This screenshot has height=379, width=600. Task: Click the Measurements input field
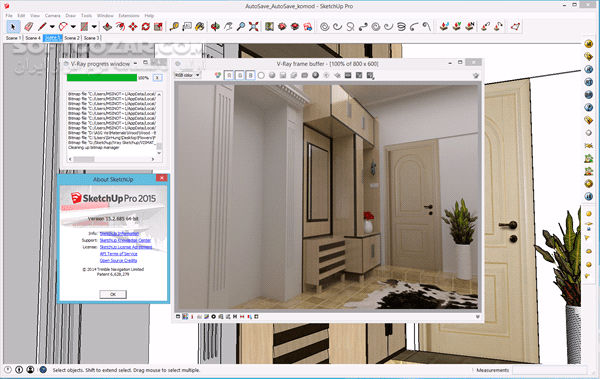[x=549, y=370]
